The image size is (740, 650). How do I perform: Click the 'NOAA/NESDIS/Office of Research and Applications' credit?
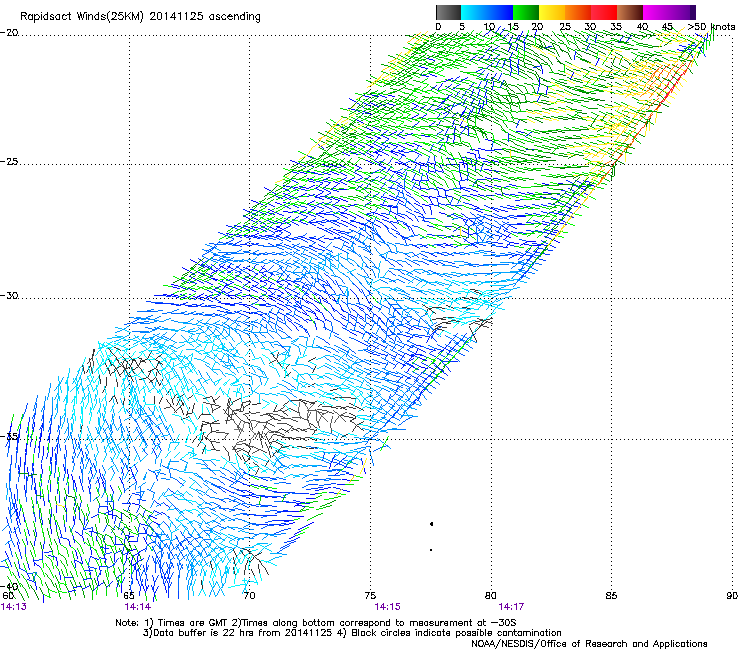point(589,644)
